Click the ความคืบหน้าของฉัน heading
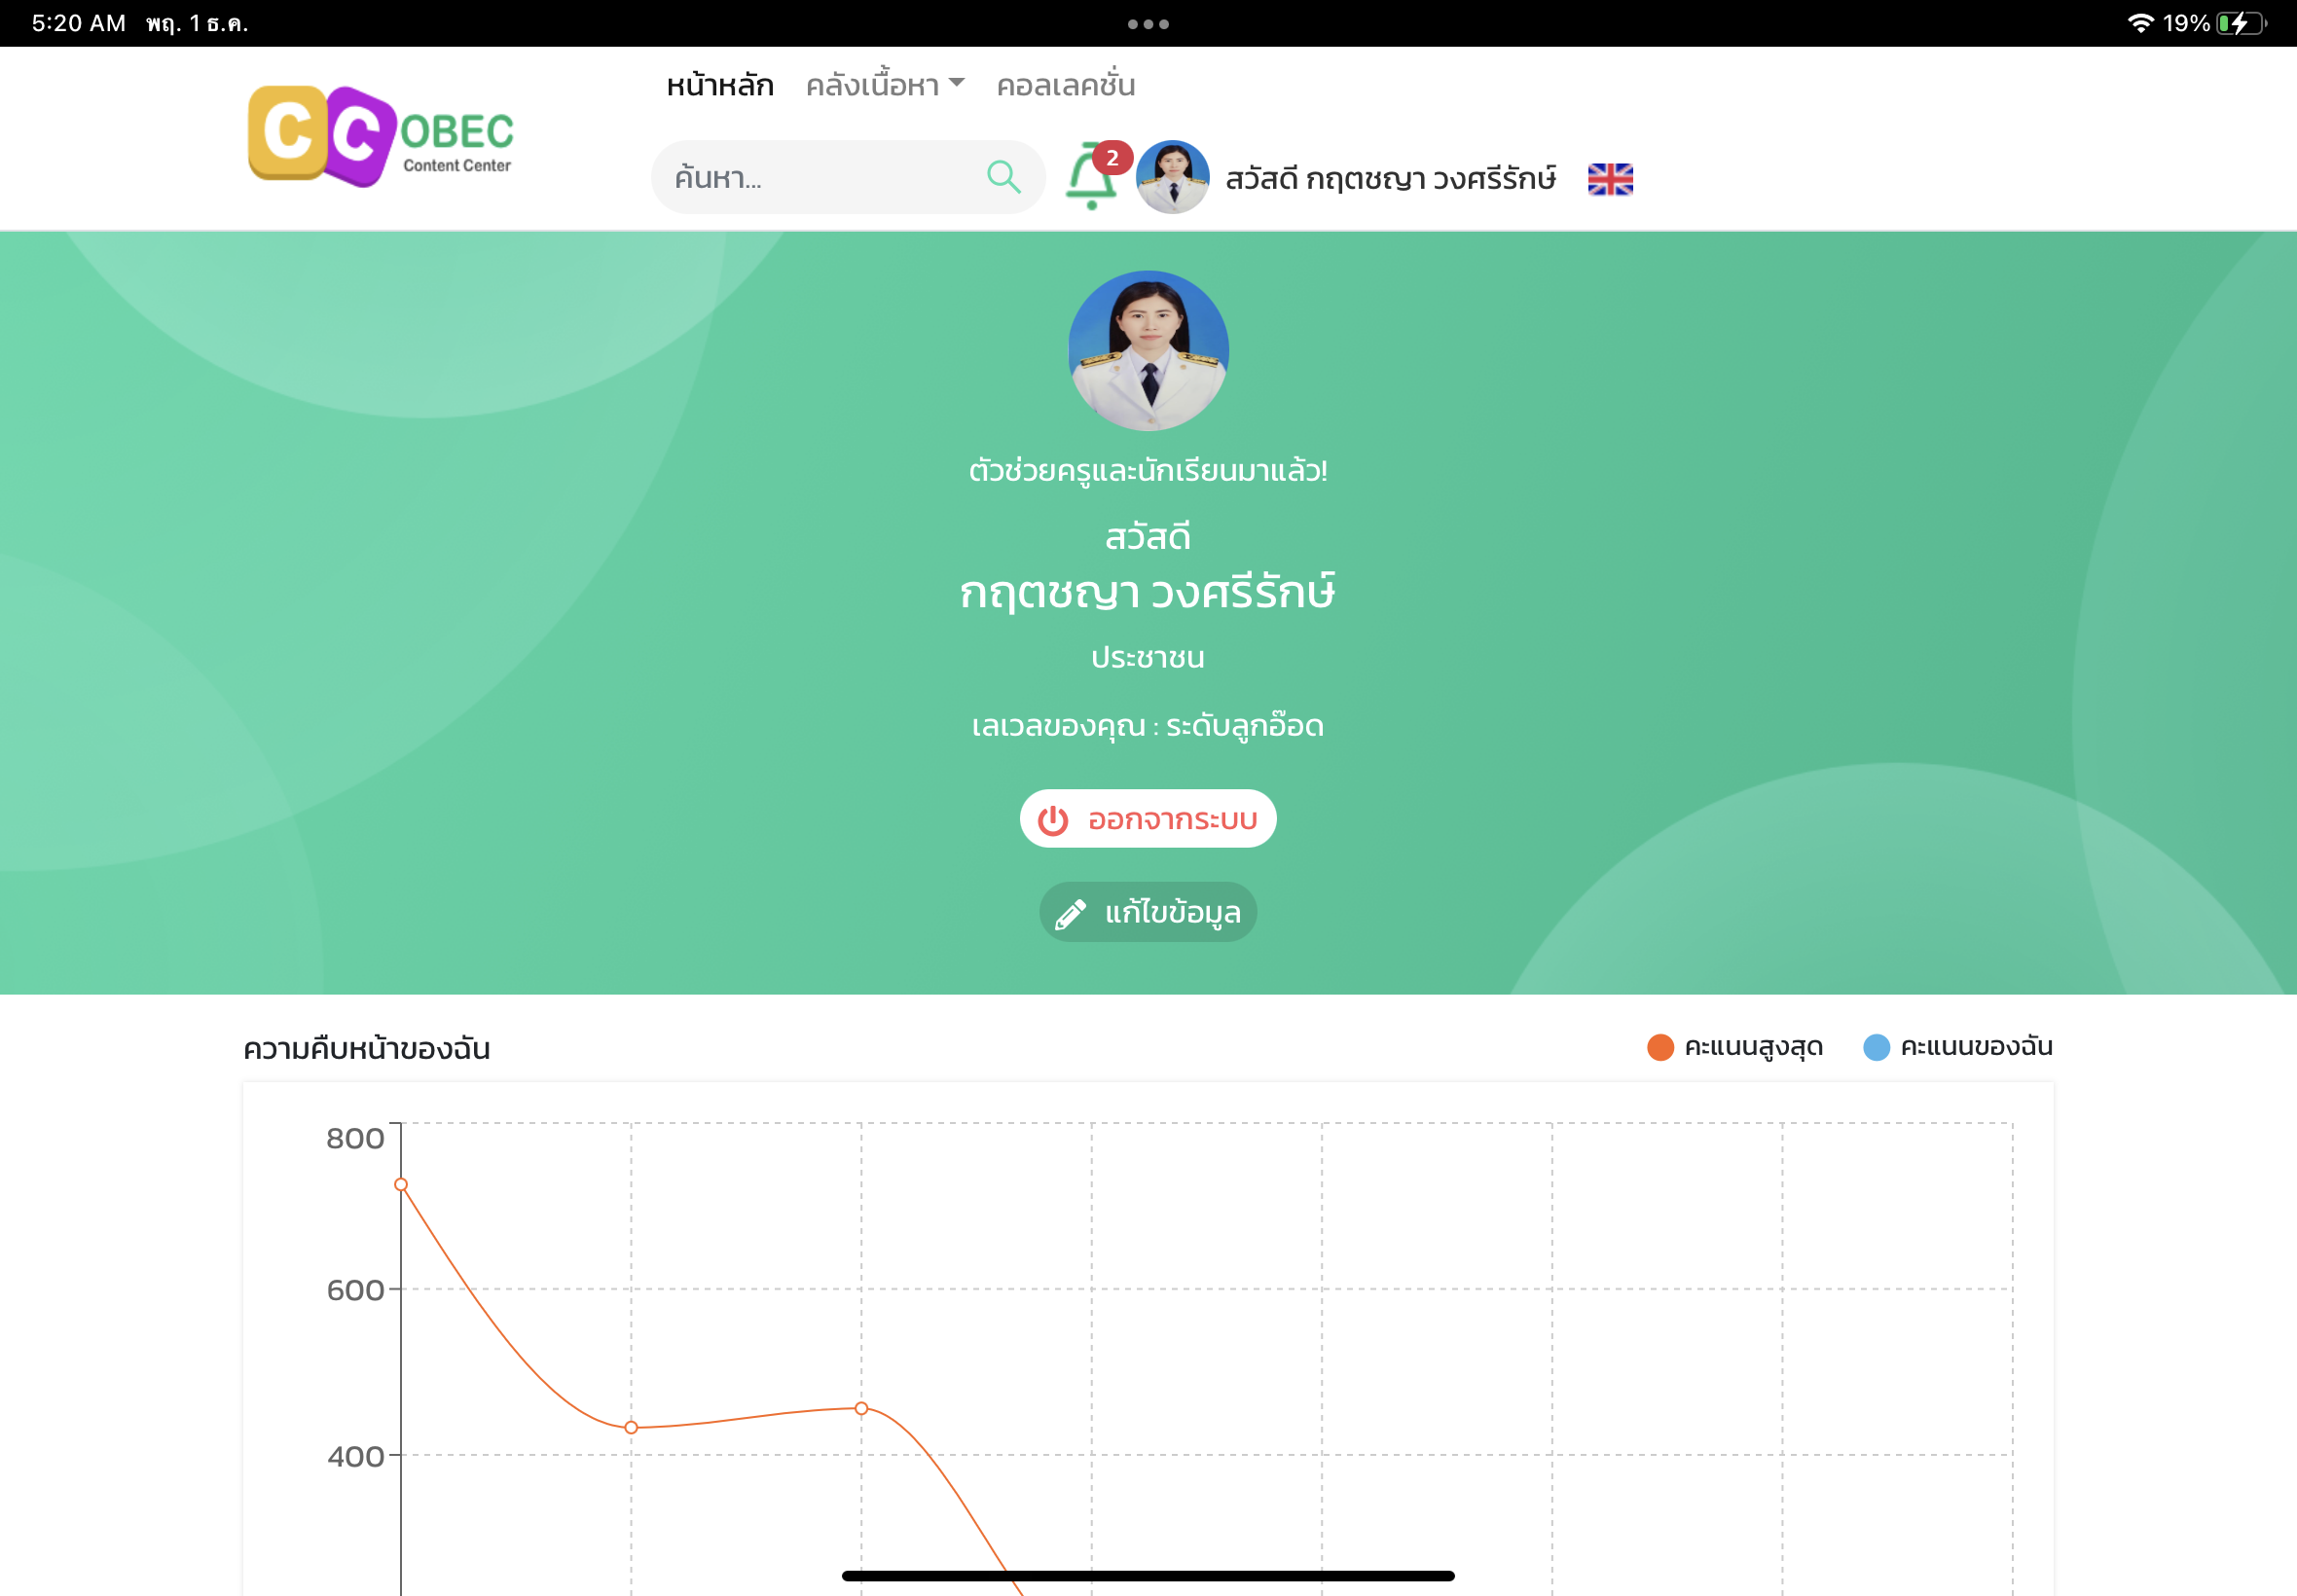The image size is (2297, 1596). pos(367,1049)
